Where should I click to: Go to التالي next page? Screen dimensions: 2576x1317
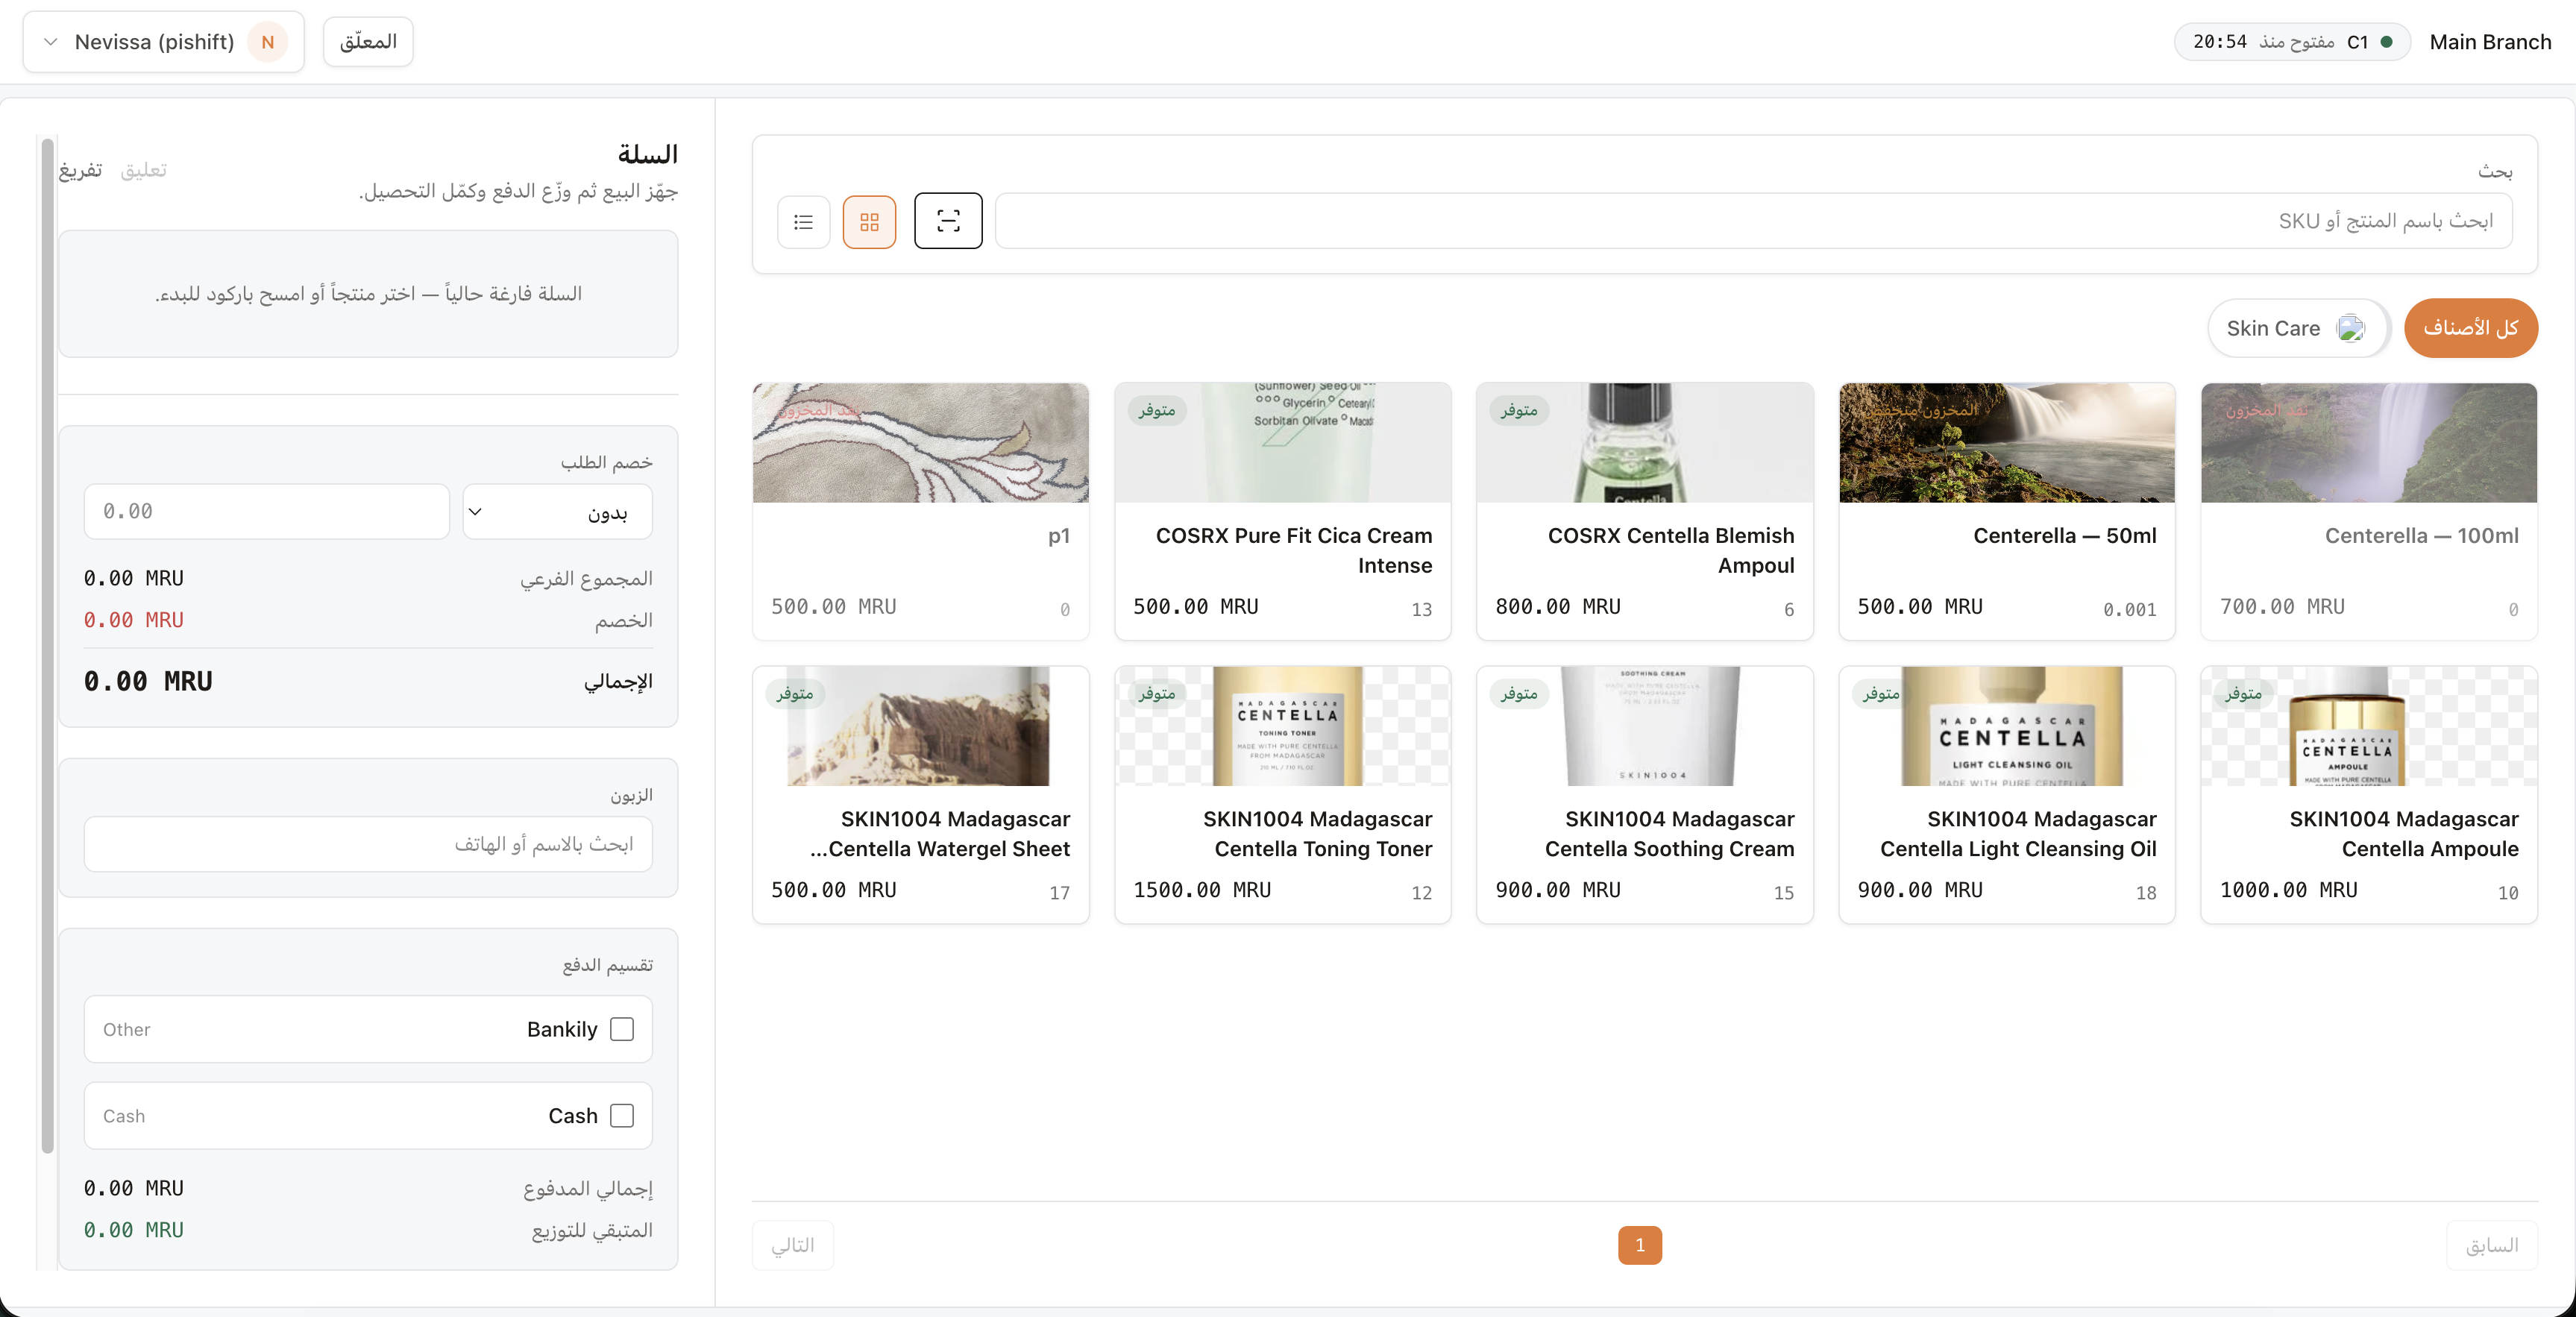tap(793, 1245)
